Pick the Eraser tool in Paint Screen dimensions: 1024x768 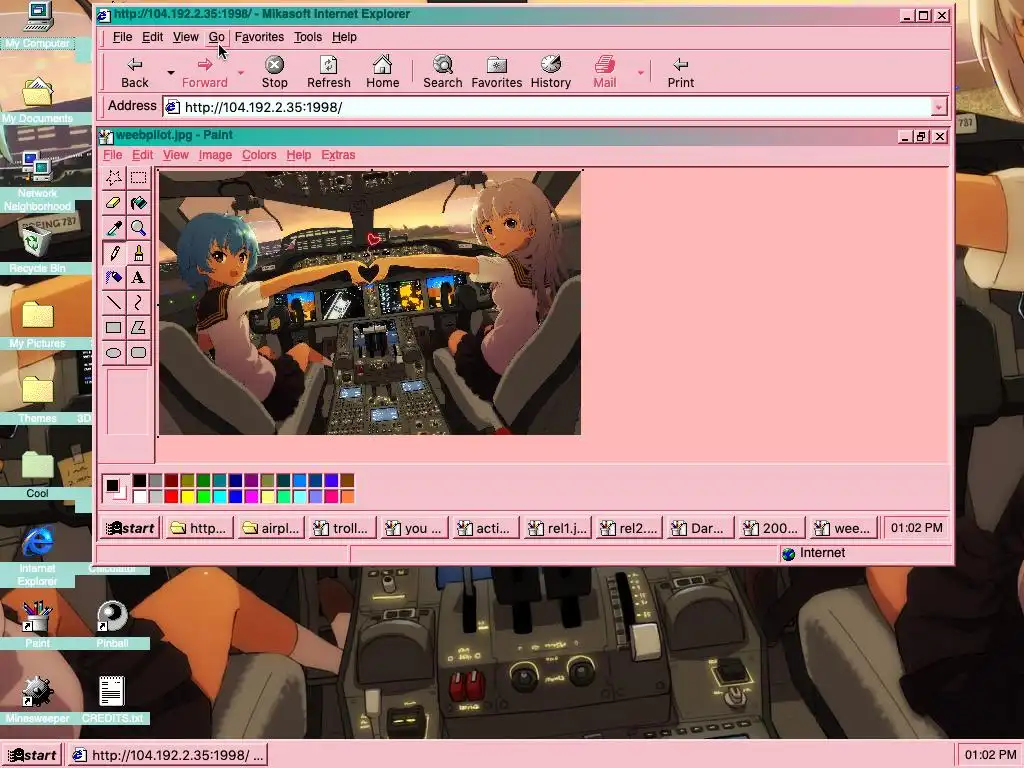[x=114, y=203]
